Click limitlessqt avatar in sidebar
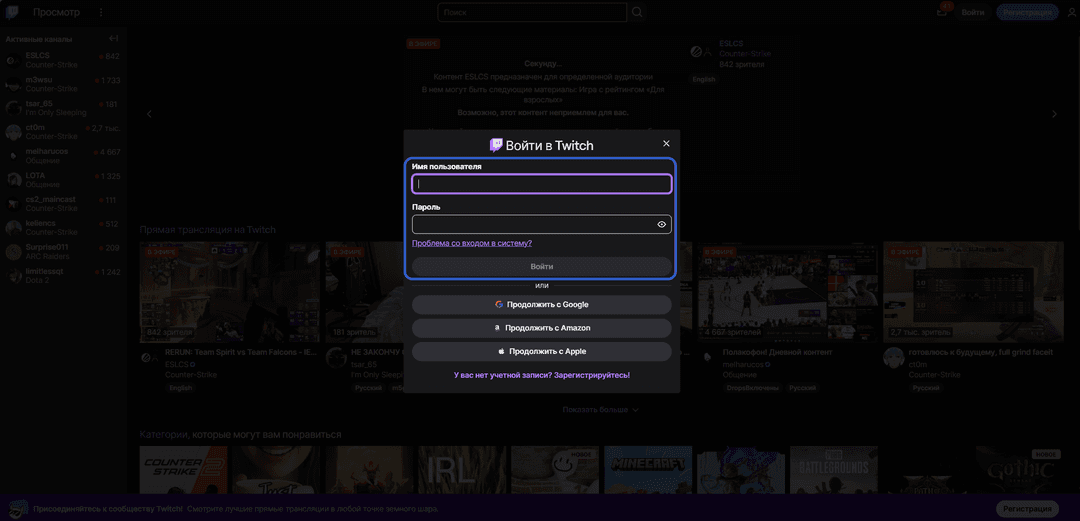This screenshot has height=521, width=1080. click(12, 276)
